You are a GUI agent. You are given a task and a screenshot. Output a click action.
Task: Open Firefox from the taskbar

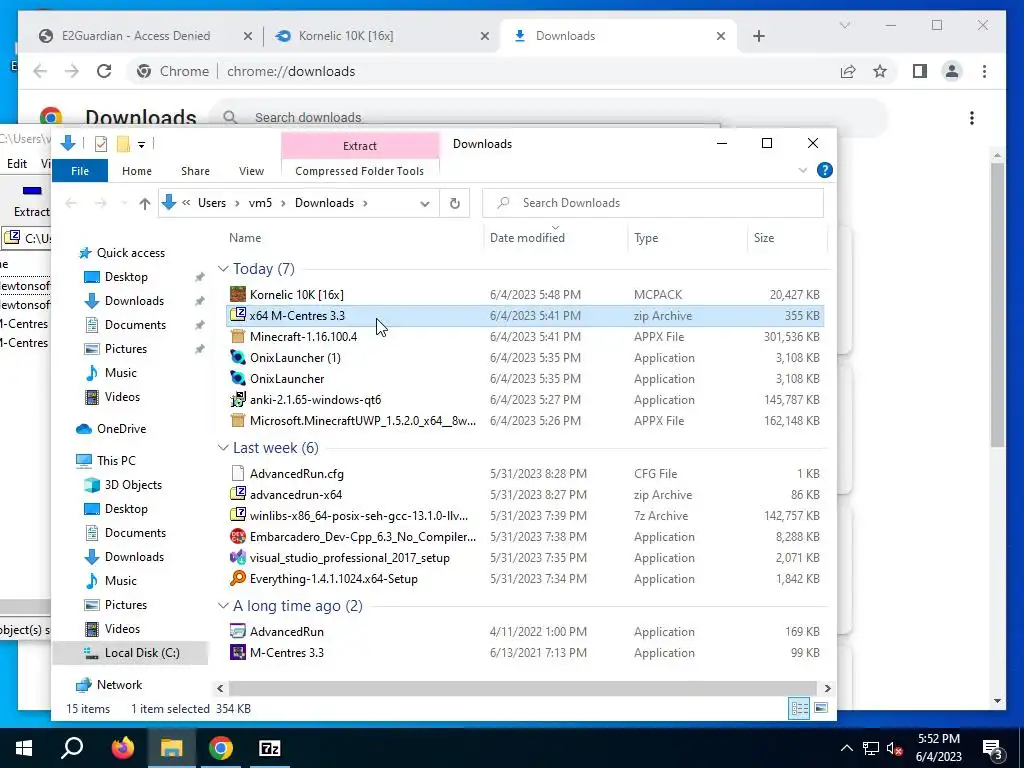[122, 748]
